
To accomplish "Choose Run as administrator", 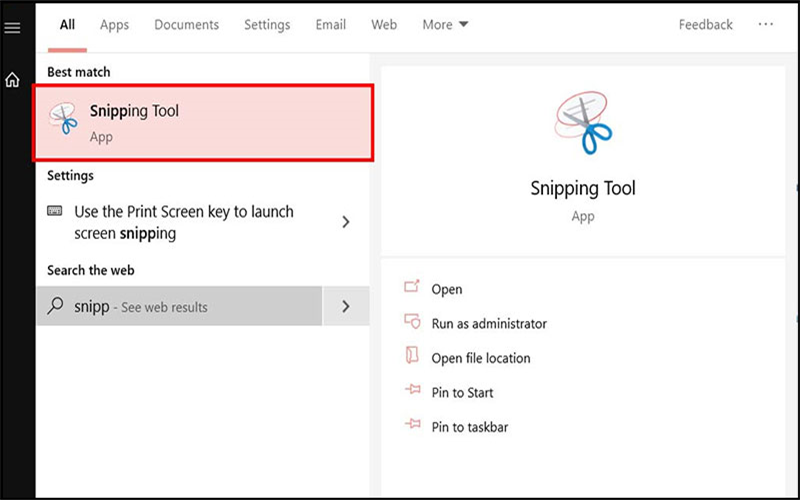I will (489, 323).
